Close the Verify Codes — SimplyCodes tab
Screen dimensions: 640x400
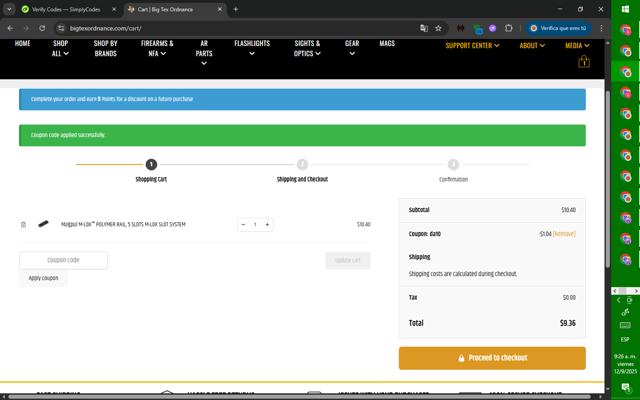114,9
